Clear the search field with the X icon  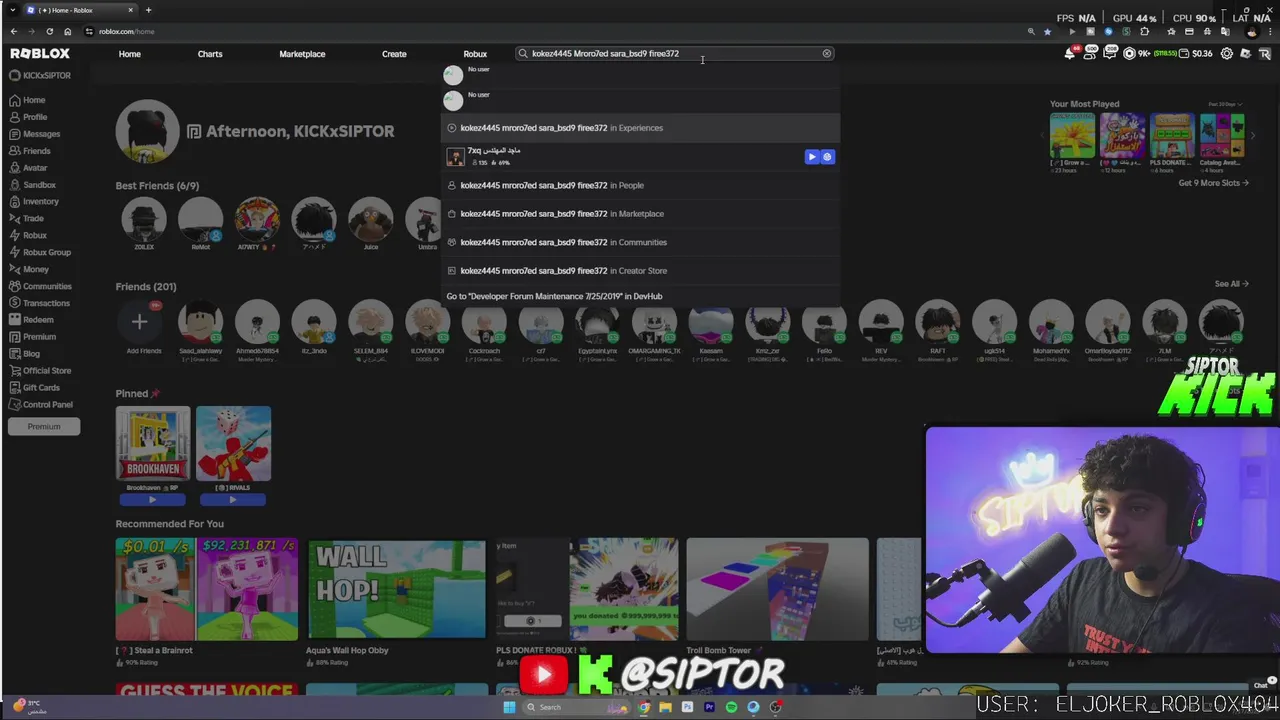pyautogui.click(x=827, y=53)
